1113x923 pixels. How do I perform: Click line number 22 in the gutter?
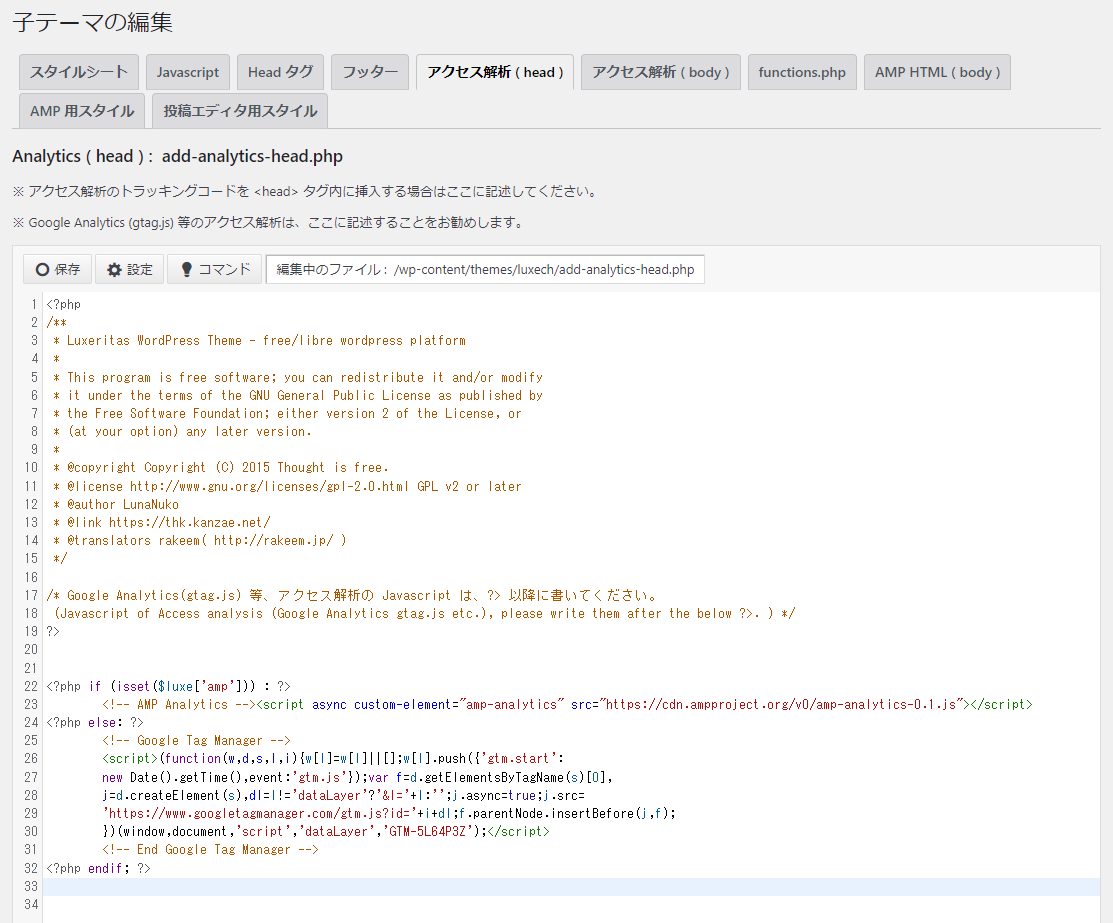coord(31,686)
